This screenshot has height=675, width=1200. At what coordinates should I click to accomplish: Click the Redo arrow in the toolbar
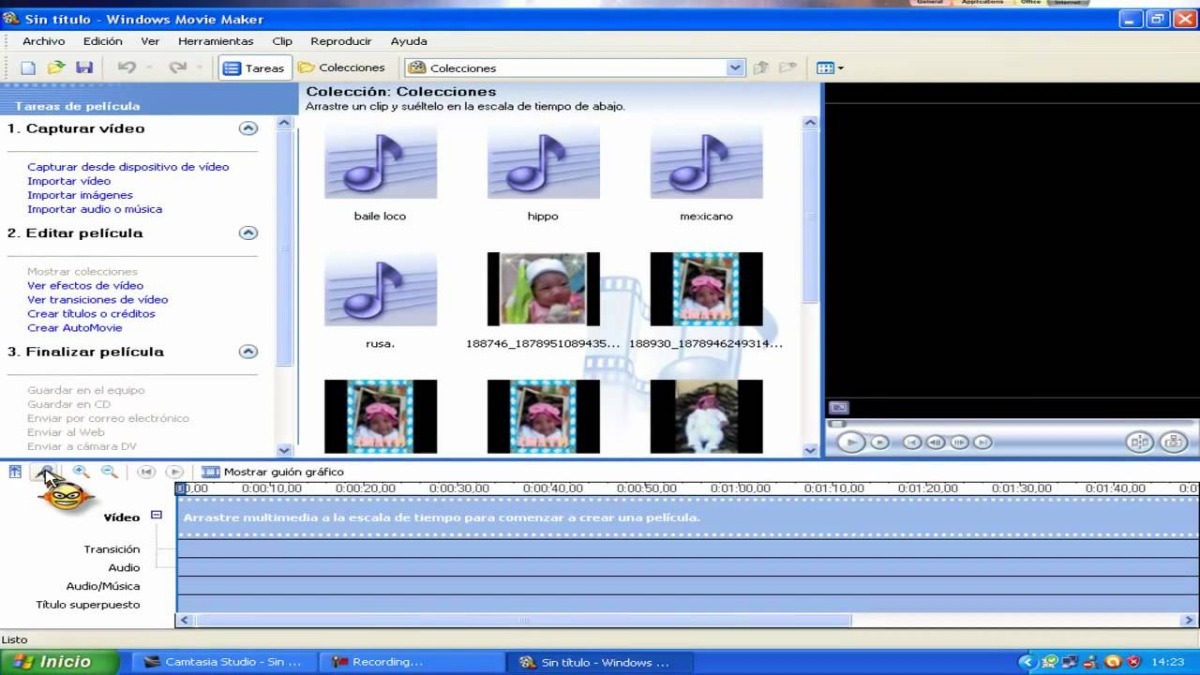178,68
